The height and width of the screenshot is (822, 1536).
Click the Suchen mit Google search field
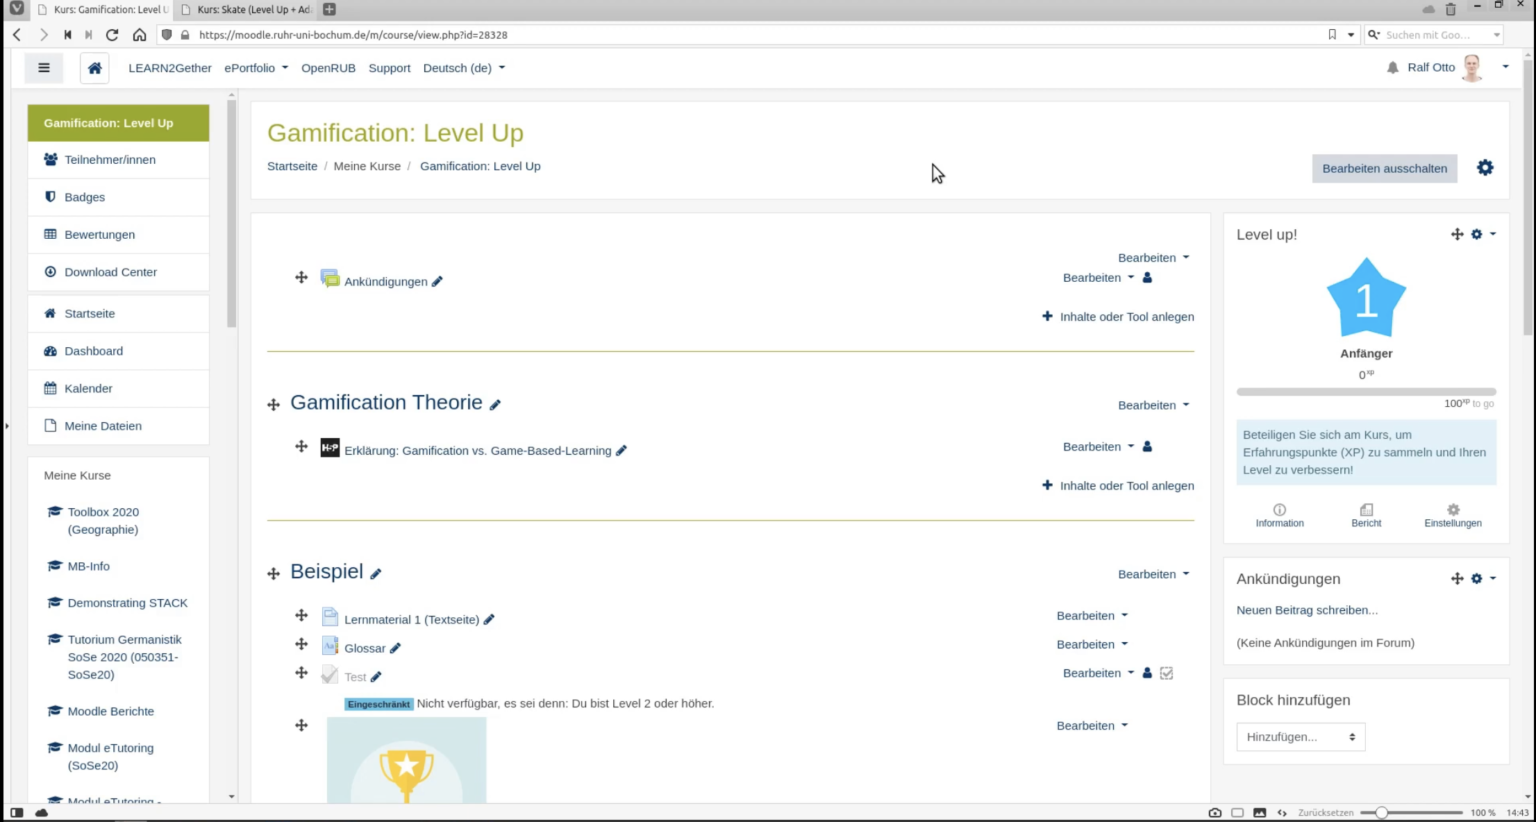point(1434,34)
